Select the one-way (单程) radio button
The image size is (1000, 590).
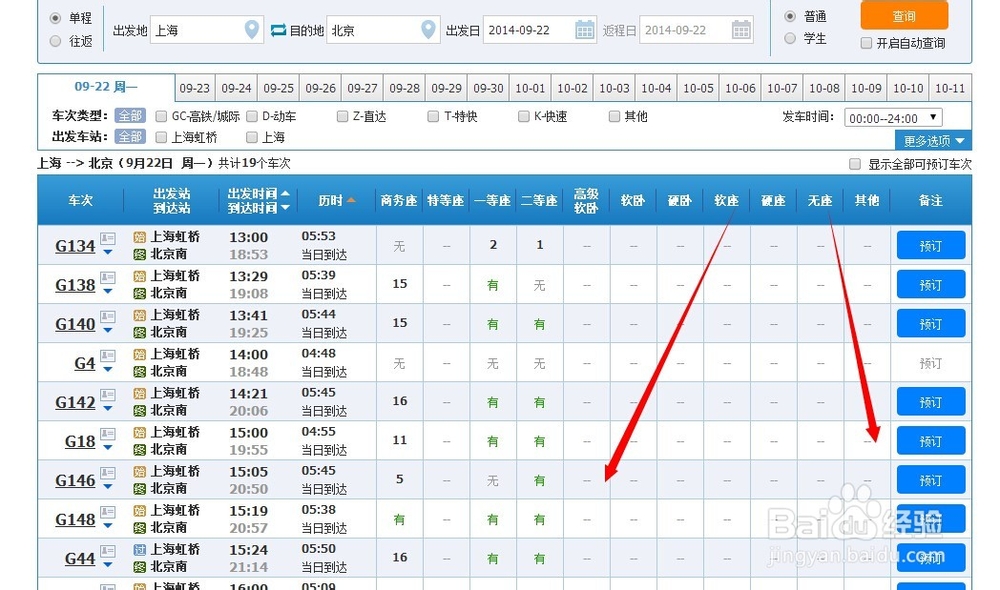pyautogui.click(x=55, y=18)
